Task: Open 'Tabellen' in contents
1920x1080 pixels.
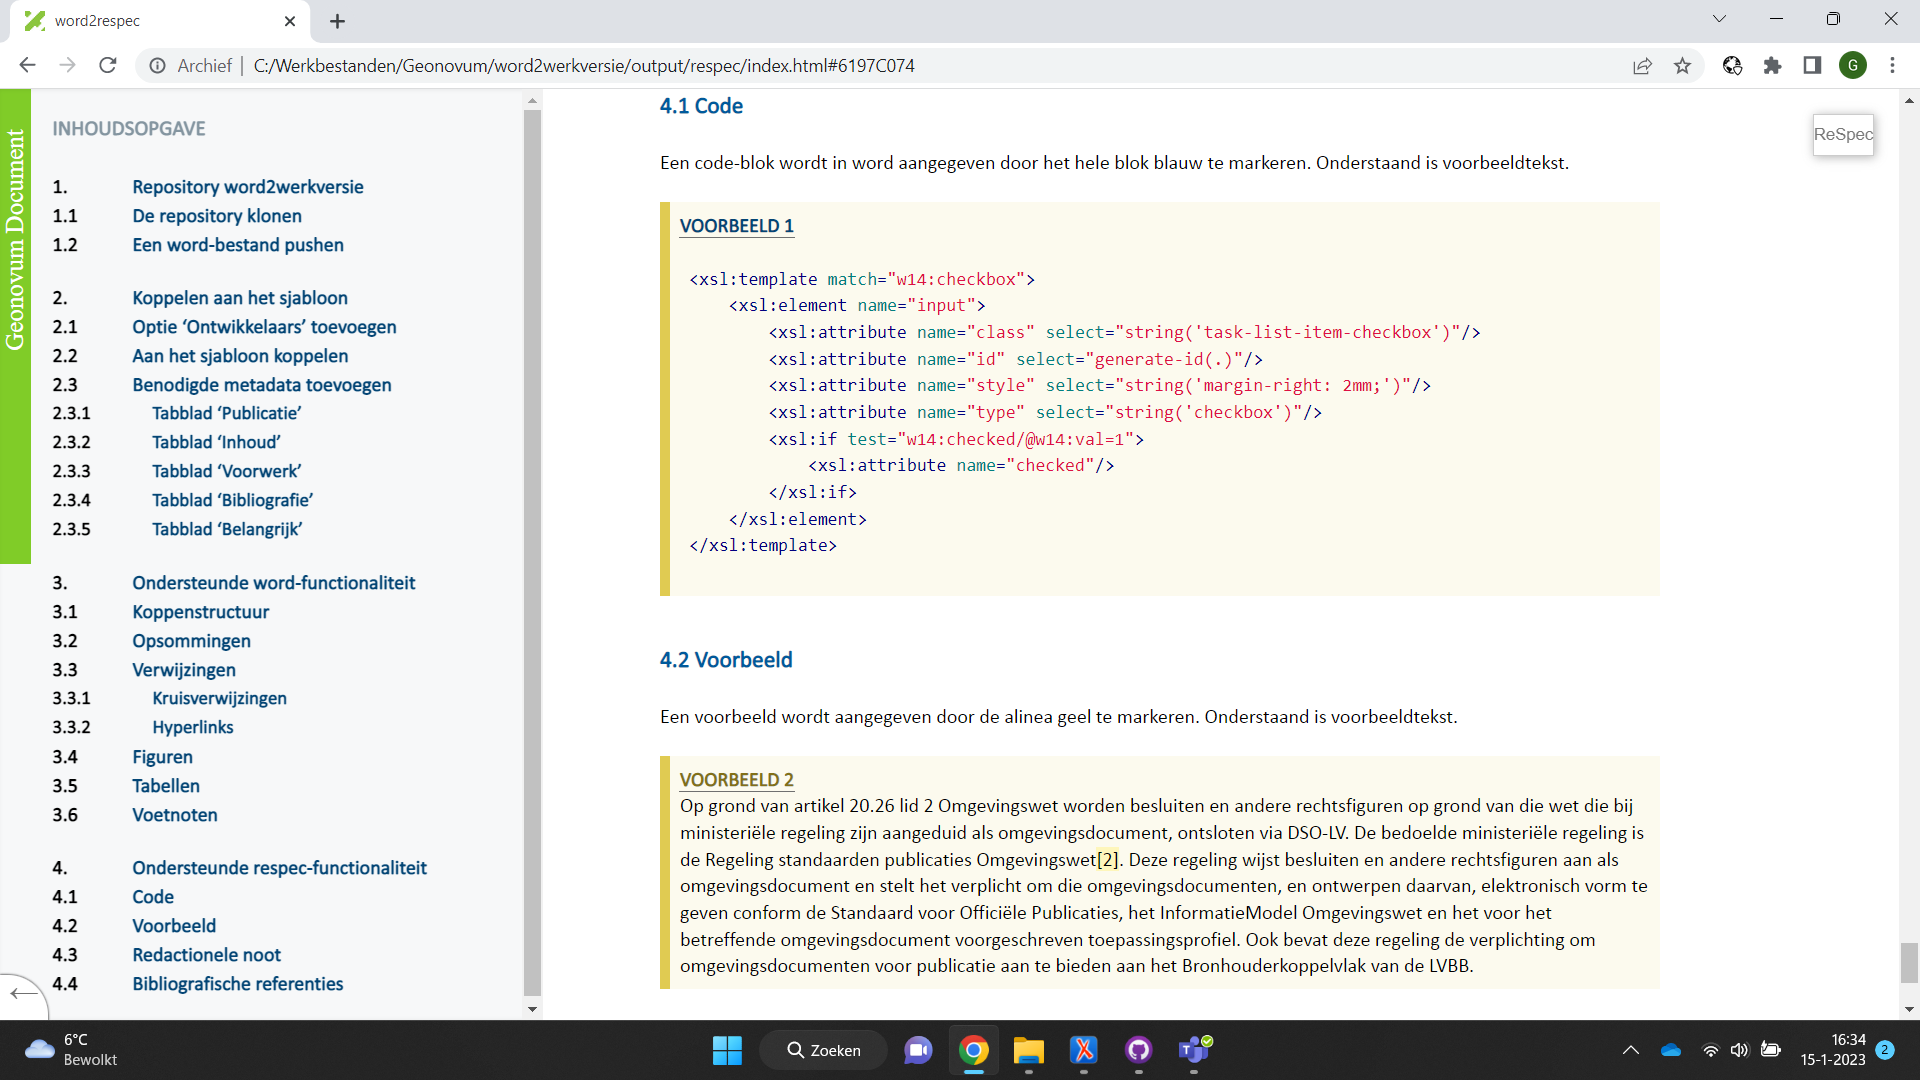Action: 166,786
